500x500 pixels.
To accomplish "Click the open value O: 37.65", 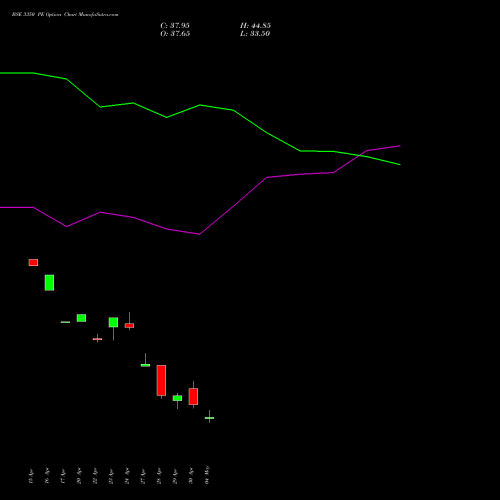I will (x=175, y=34).
